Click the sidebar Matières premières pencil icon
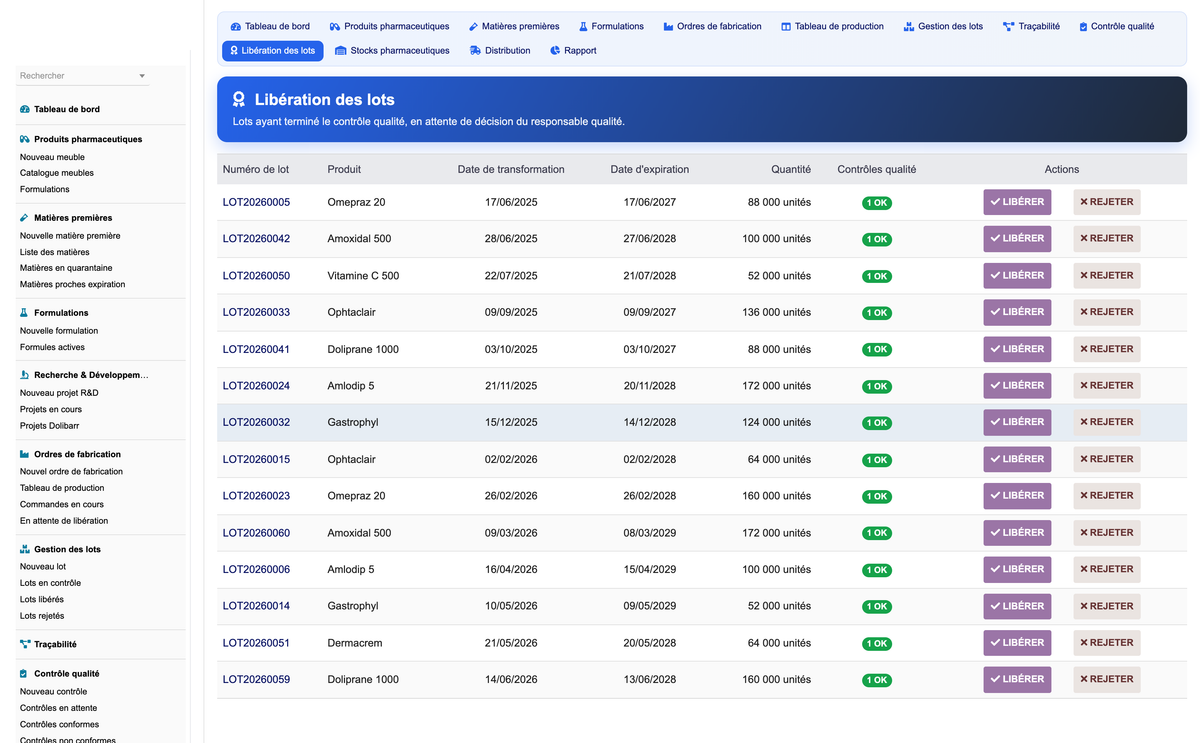Viewport: 1200px width, 743px height. [25, 217]
